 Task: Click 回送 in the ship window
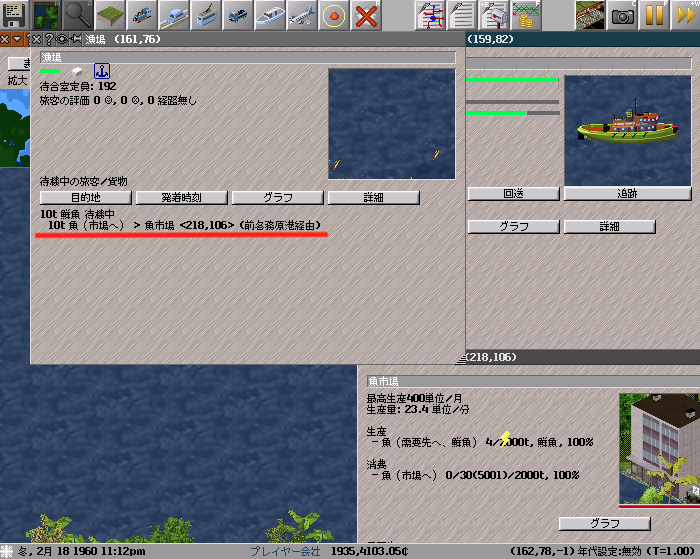513,193
